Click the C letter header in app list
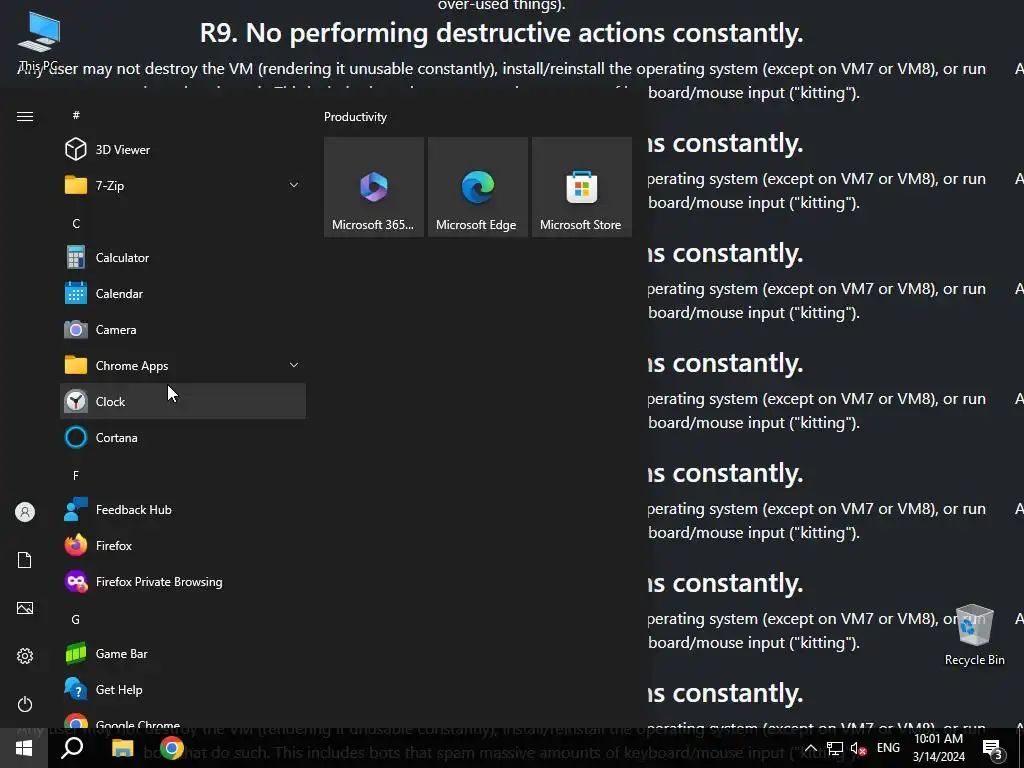 pyautogui.click(x=76, y=223)
